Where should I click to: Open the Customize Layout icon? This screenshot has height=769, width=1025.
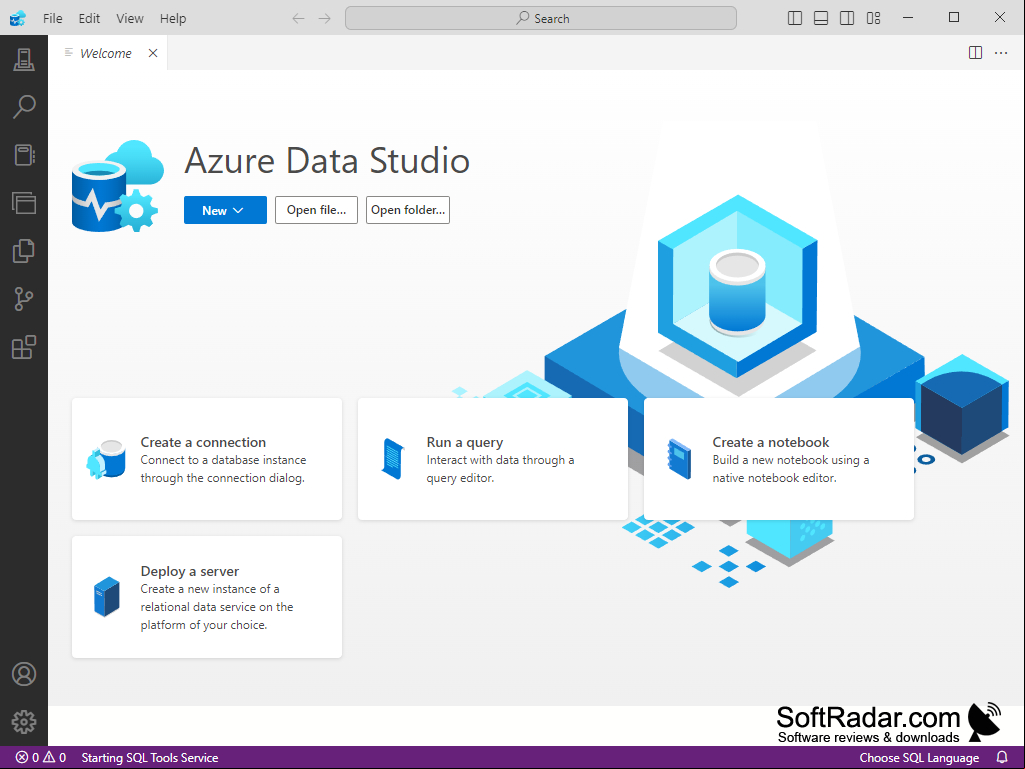[873, 18]
